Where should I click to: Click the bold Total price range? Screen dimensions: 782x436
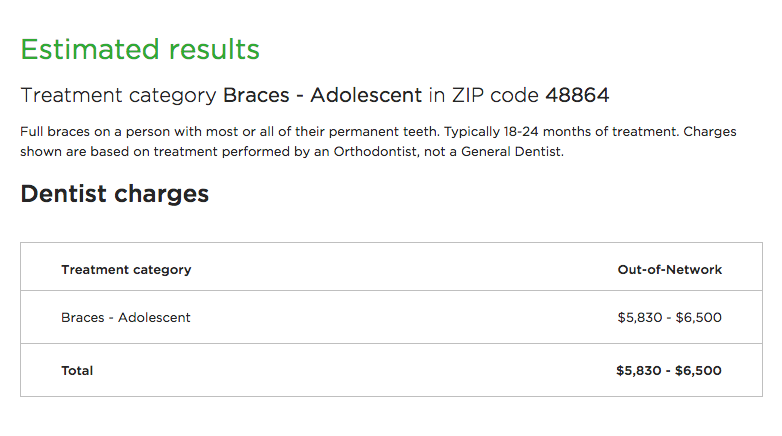(669, 371)
